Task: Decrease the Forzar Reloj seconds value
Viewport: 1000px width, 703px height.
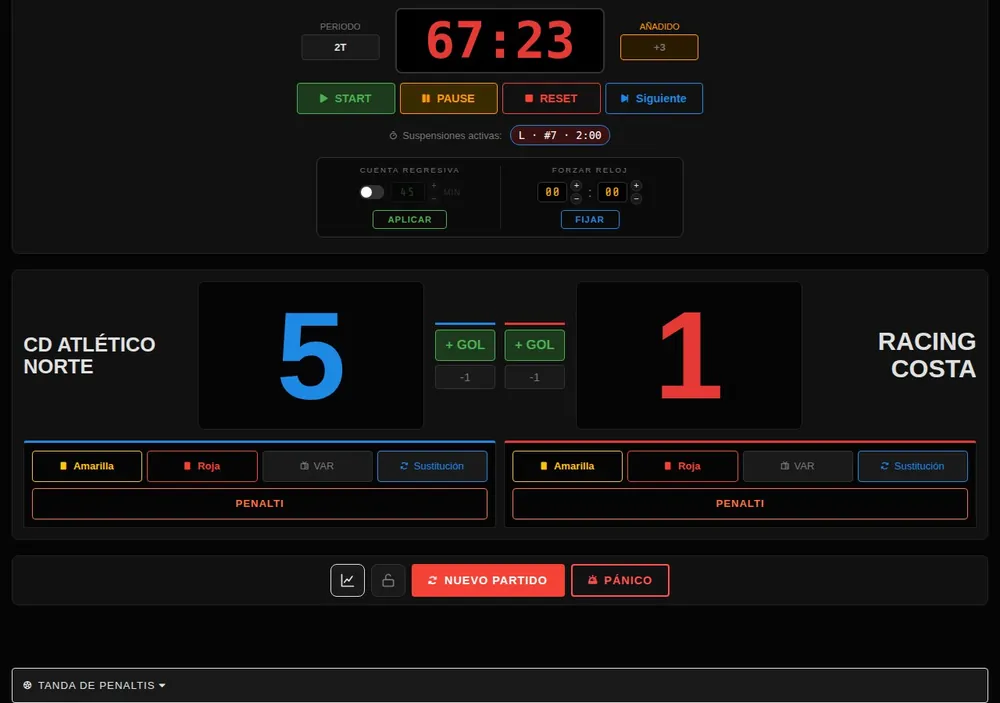Action: pos(636,198)
